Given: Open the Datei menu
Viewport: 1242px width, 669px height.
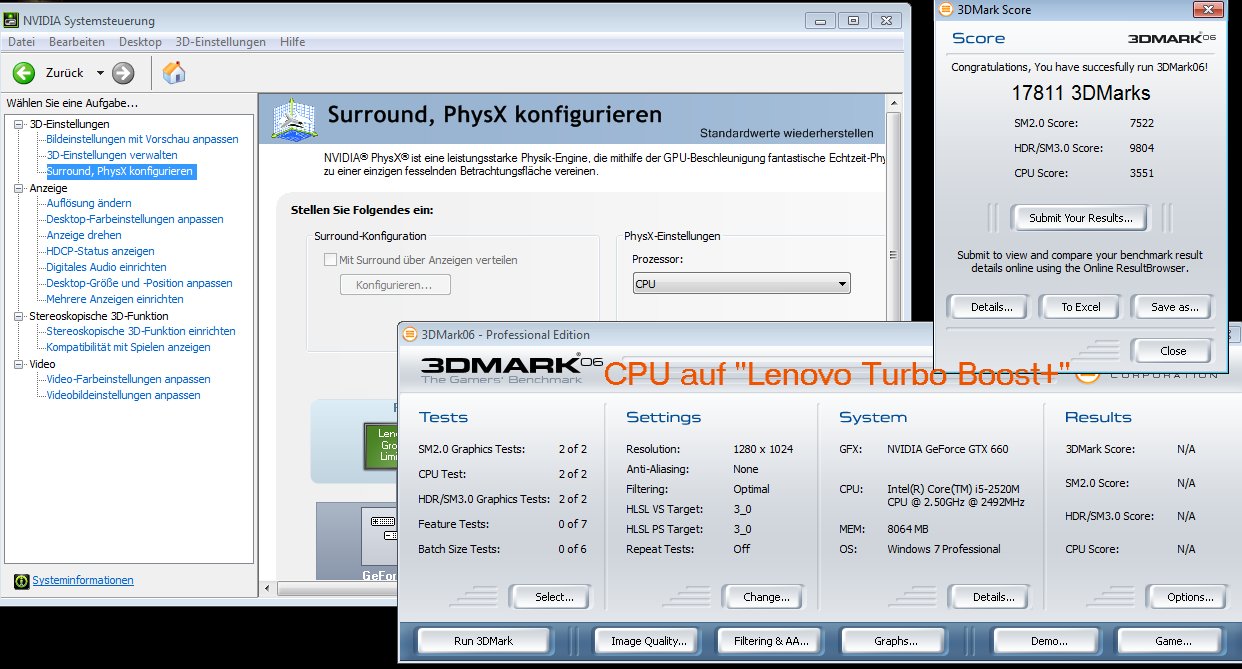Looking at the screenshot, I should (21, 42).
